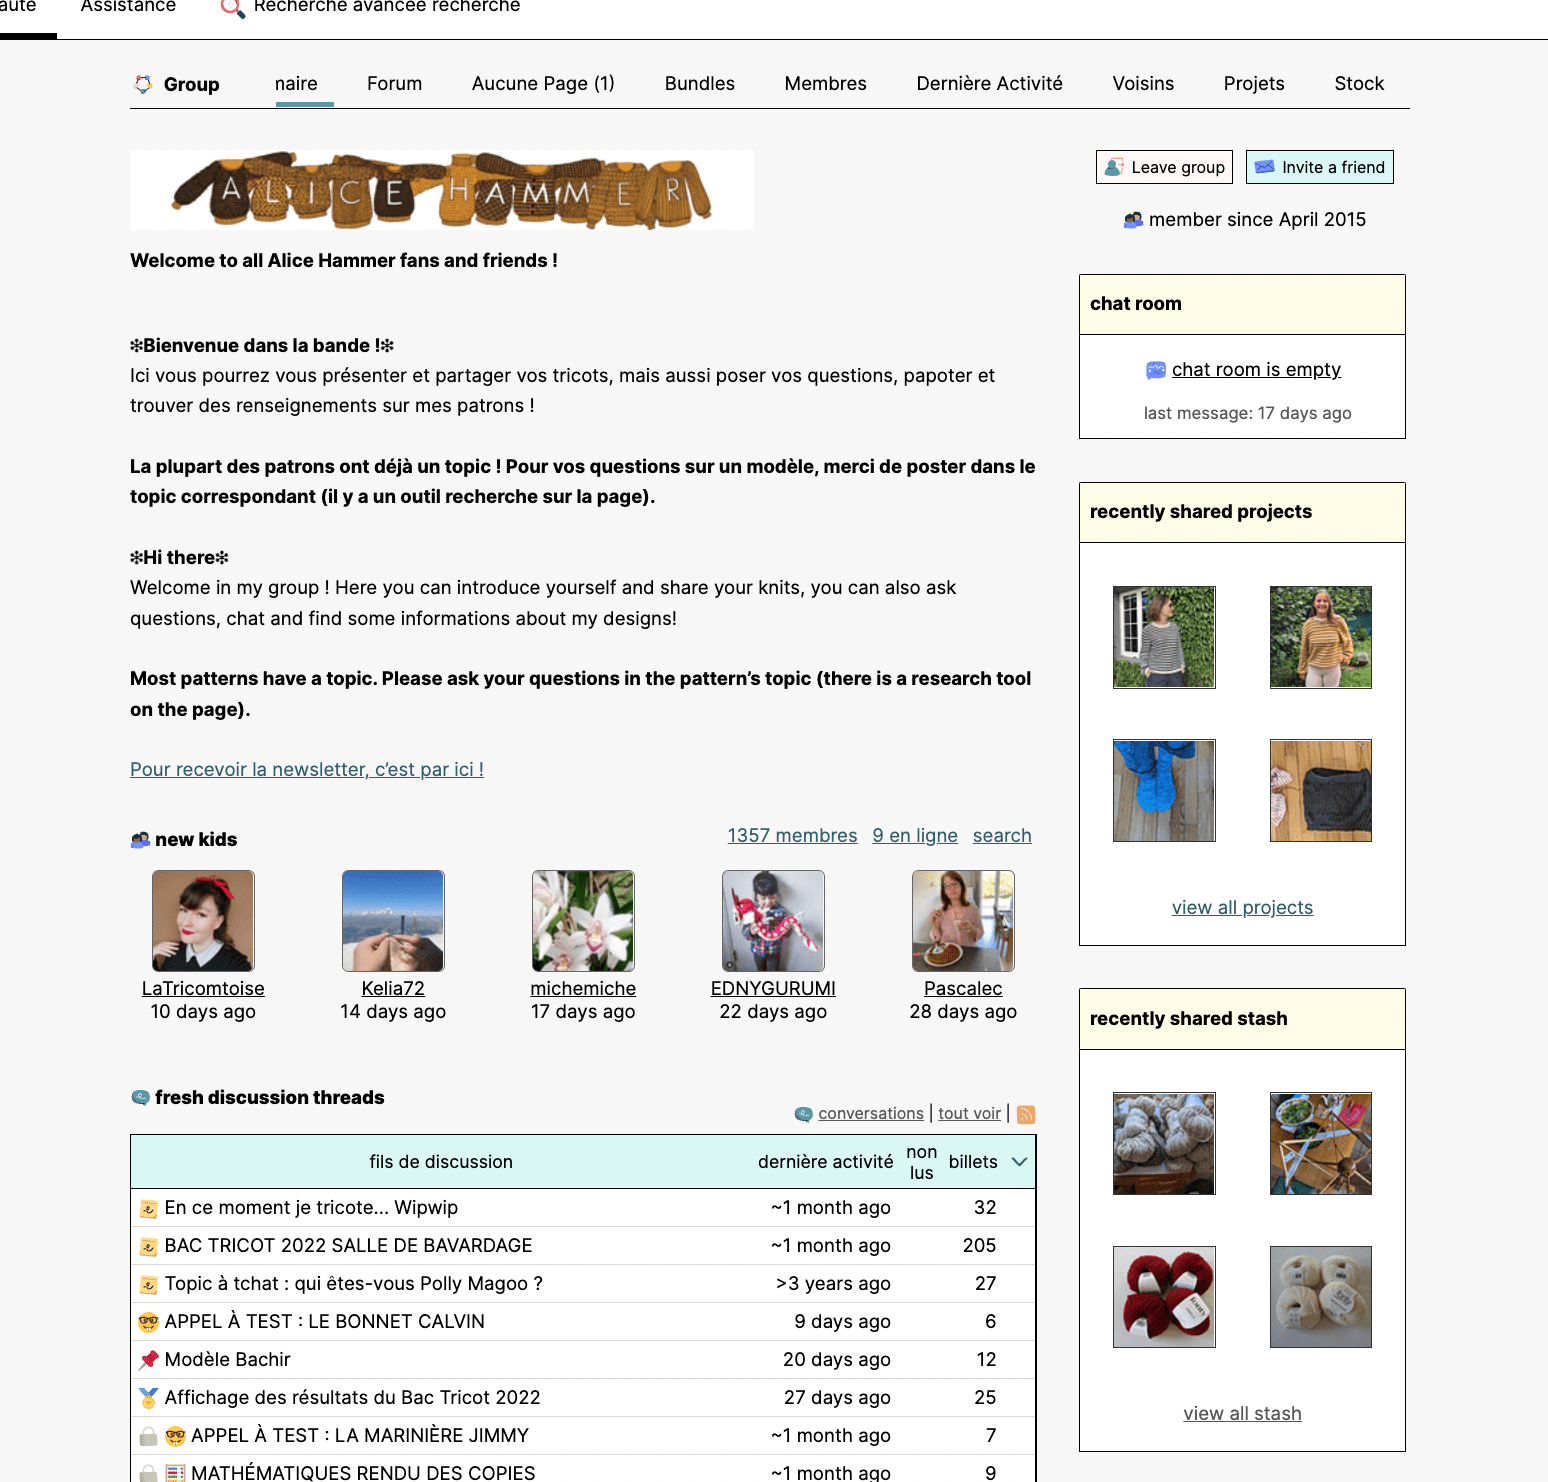Viewport: 1548px width, 1482px height.
Task: Click the conversations speech bubble icon
Action: coord(803,1114)
